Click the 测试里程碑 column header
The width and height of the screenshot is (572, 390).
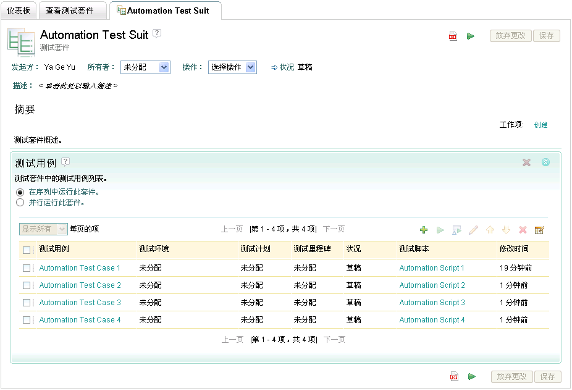312,249
